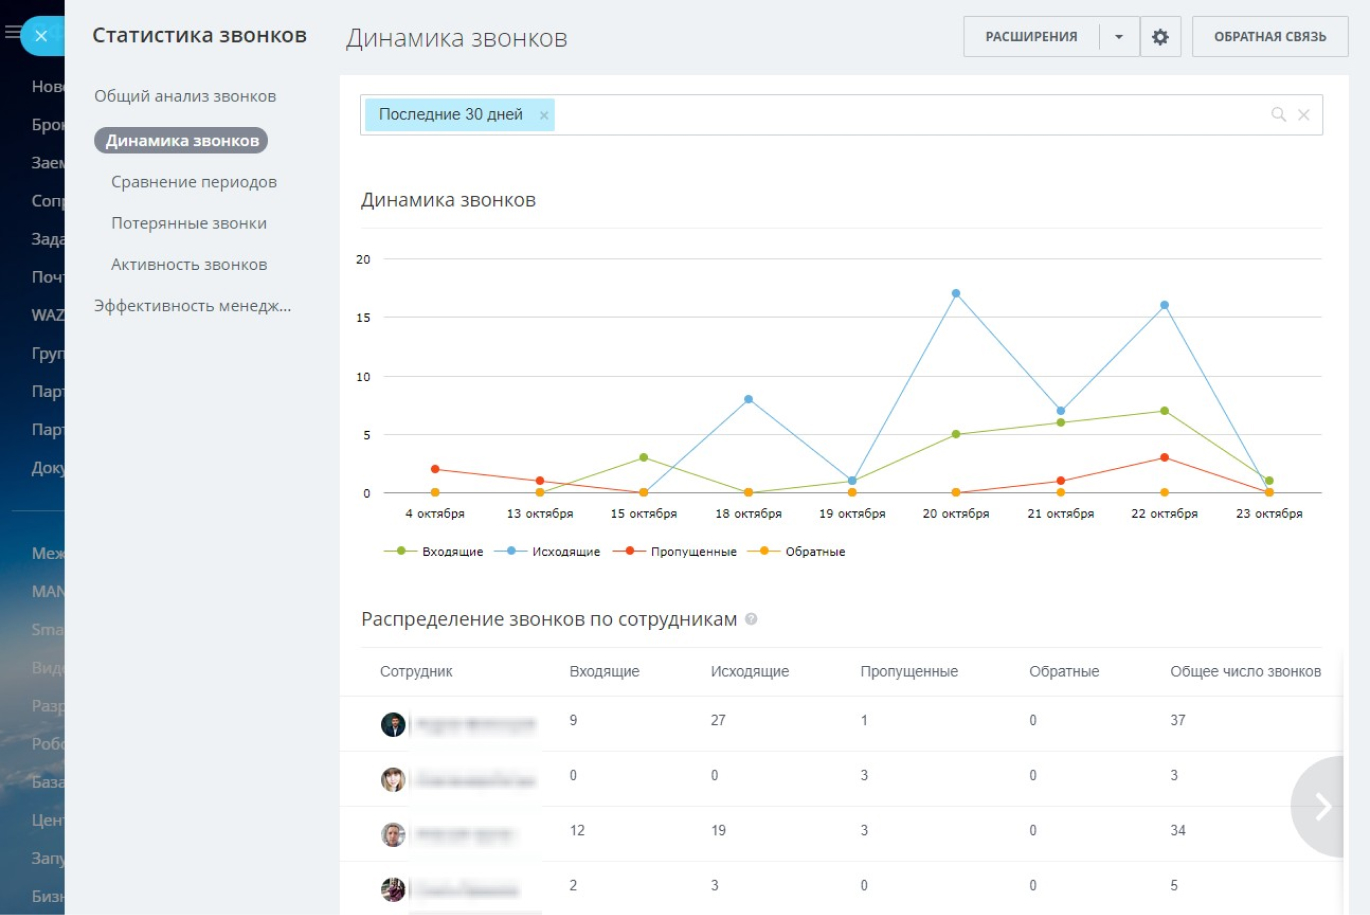Viewport: 1370px width, 915px height.
Task: Clear the filter field with X icon
Action: point(1304,115)
